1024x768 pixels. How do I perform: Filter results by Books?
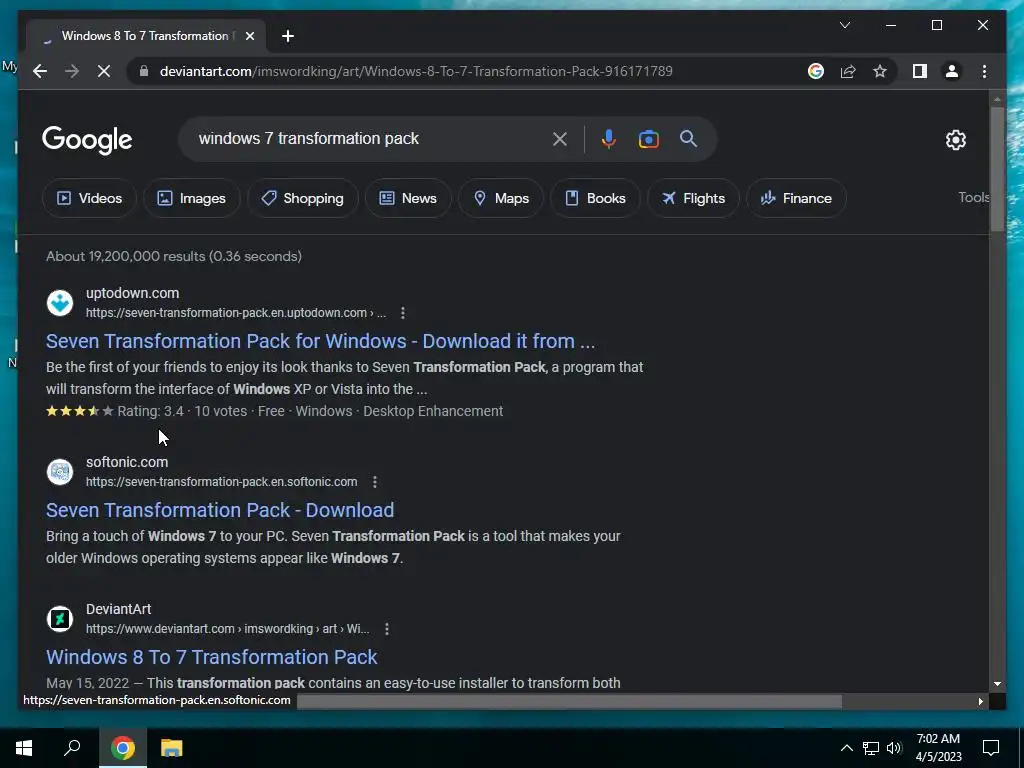595,198
